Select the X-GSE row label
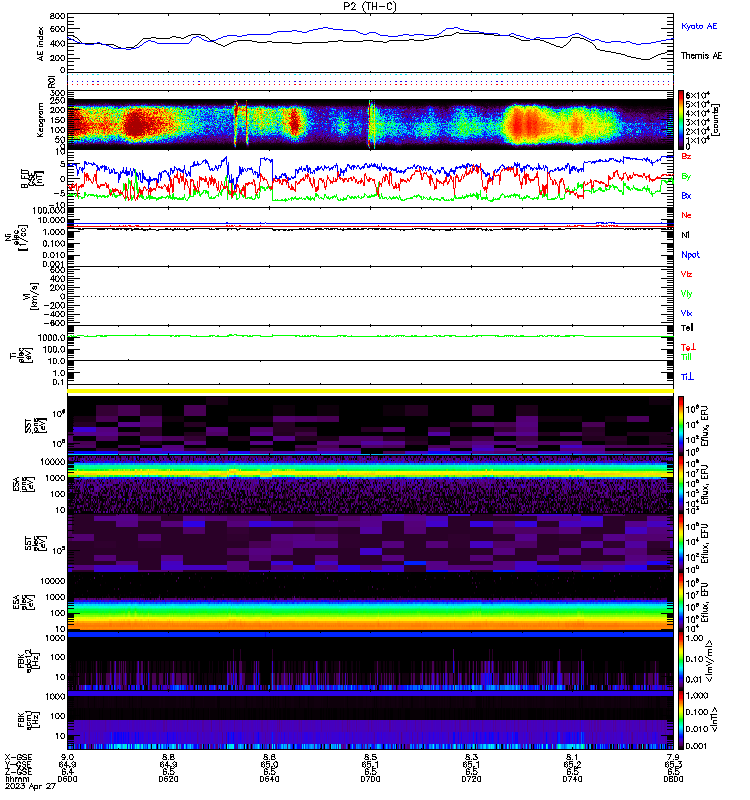The height and width of the screenshot is (800, 750). (x=18, y=757)
